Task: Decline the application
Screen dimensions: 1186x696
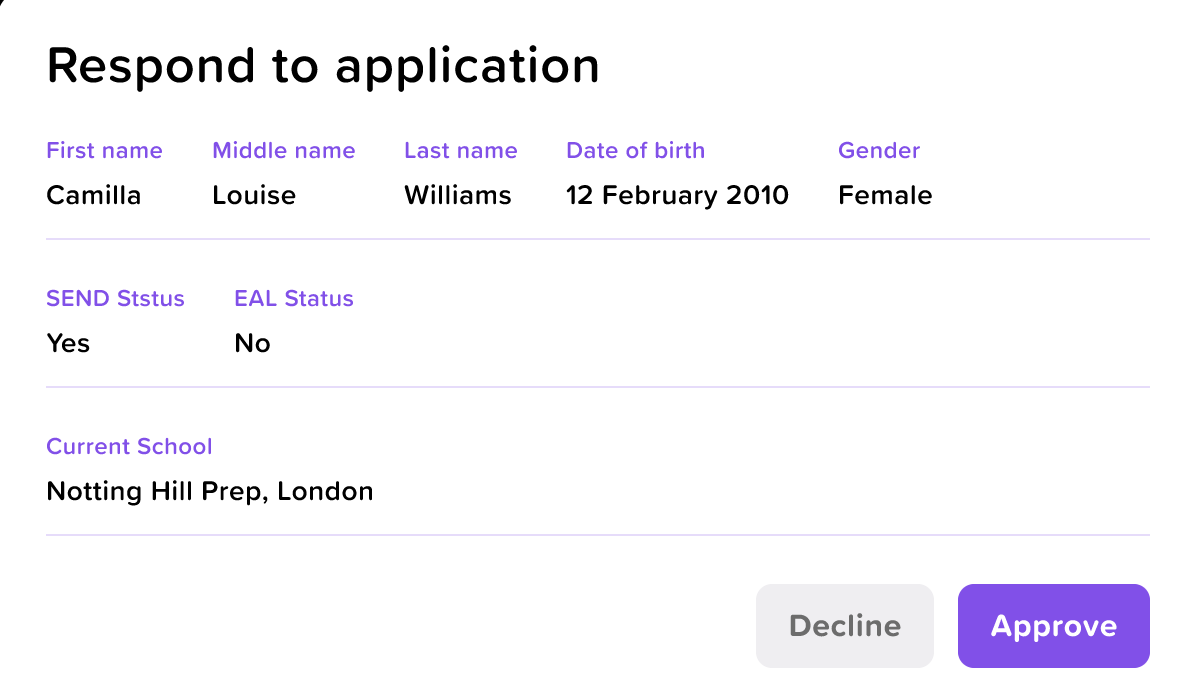Action: point(844,626)
